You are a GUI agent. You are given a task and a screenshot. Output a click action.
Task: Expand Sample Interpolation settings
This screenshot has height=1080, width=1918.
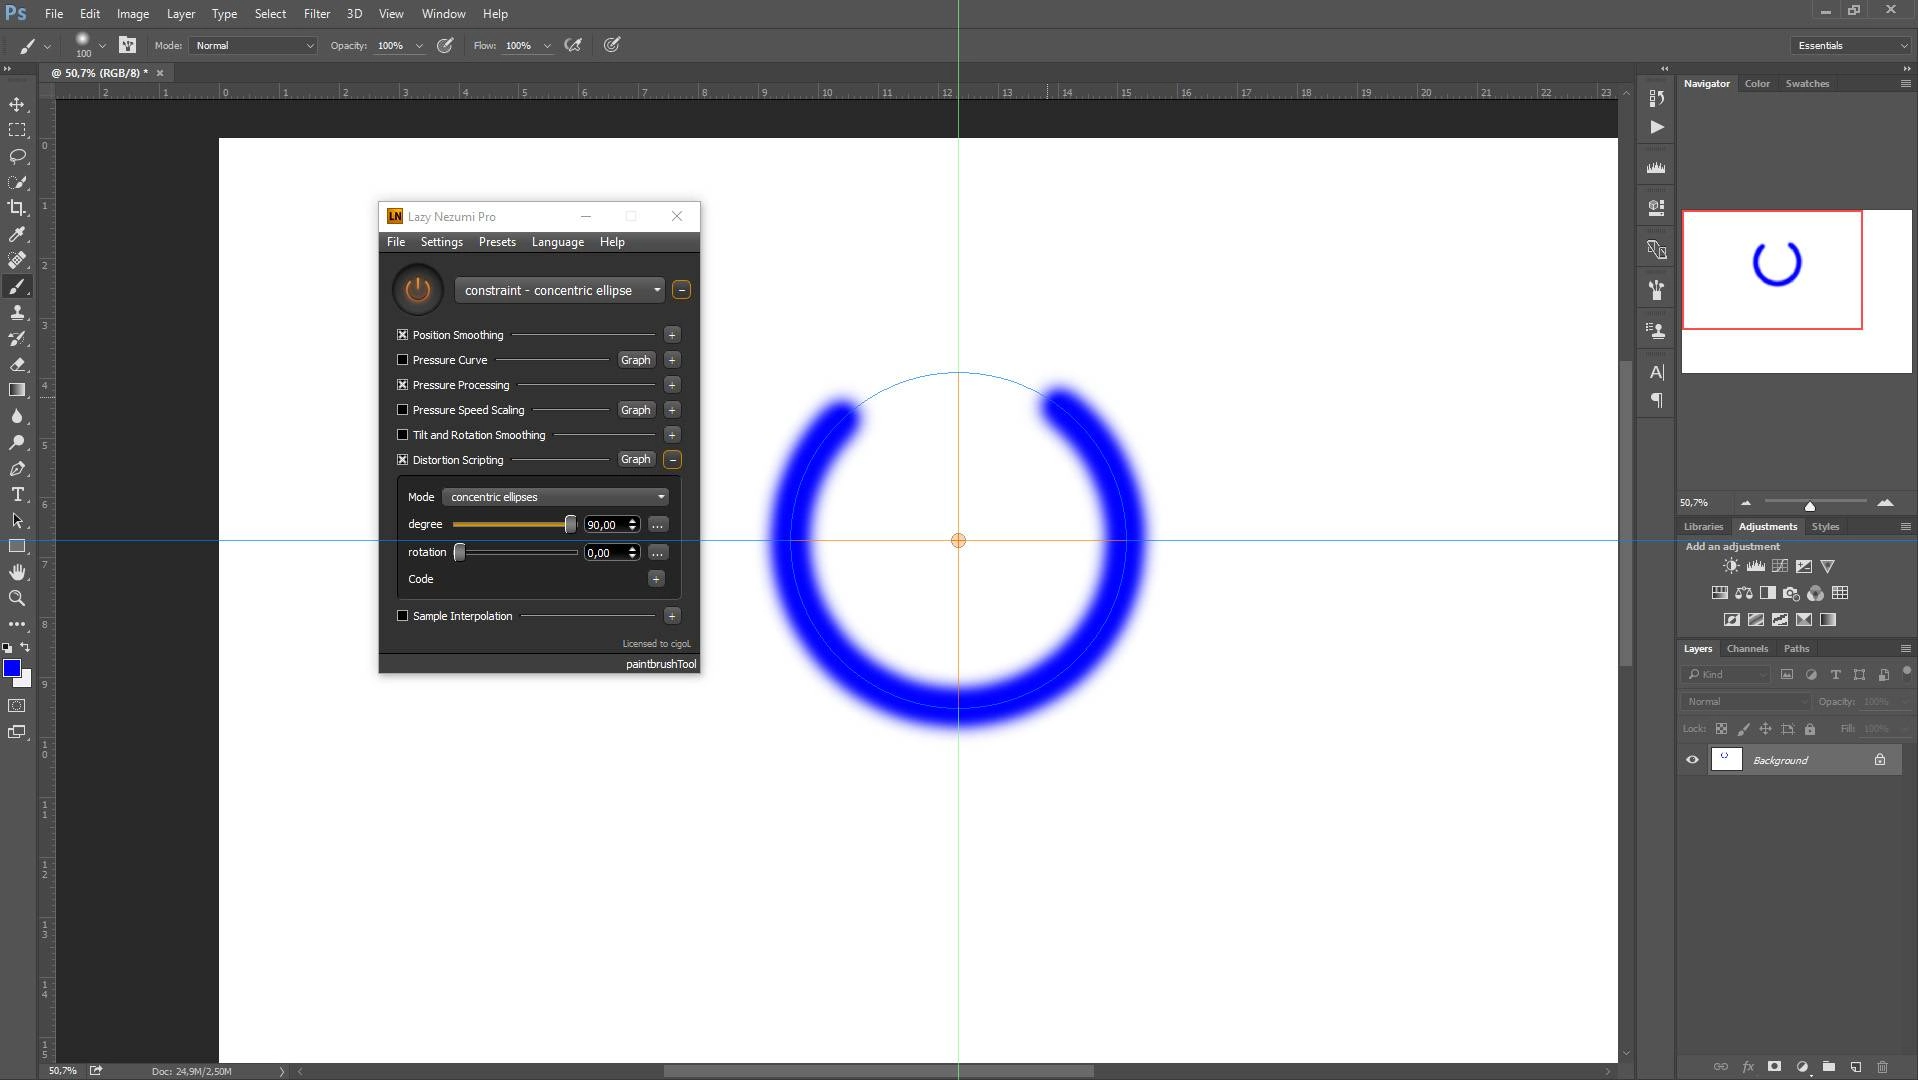coord(672,616)
